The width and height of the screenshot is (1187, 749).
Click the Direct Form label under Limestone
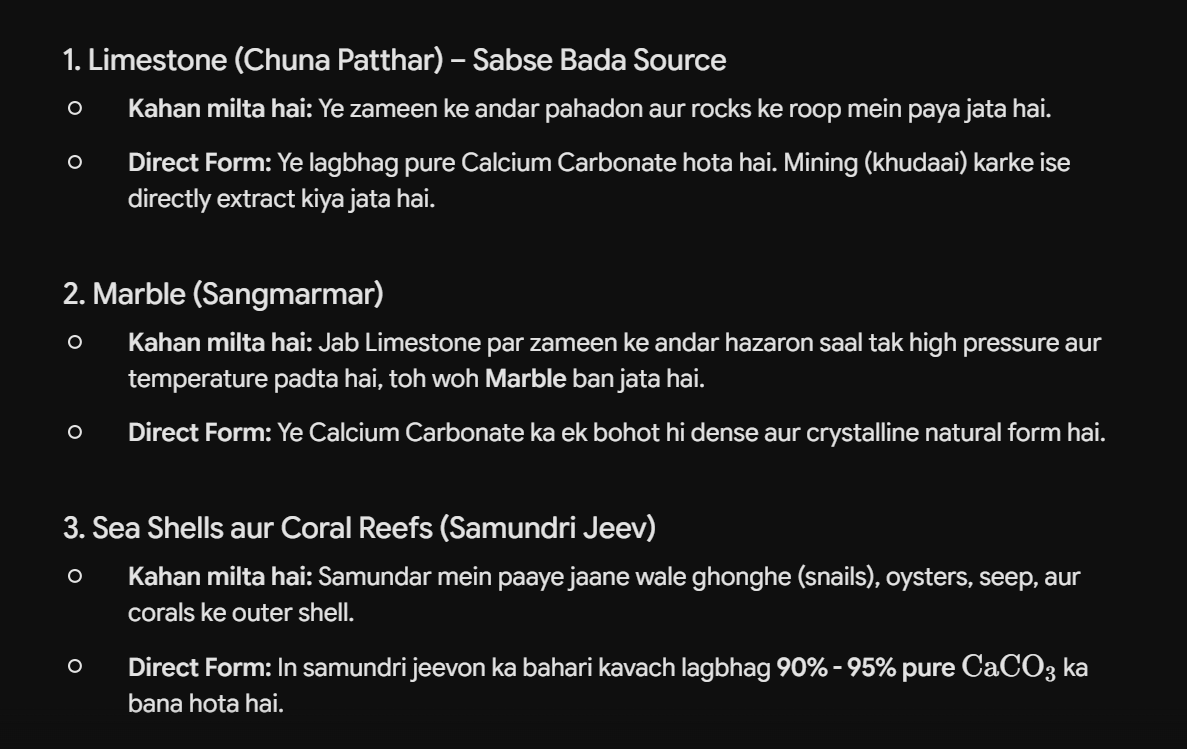[x=200, y=163]
